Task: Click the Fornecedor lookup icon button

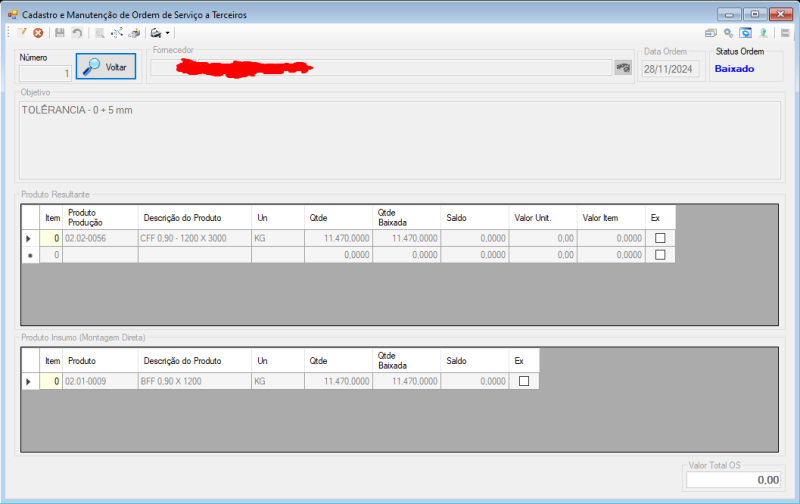Action: (623, 67)
